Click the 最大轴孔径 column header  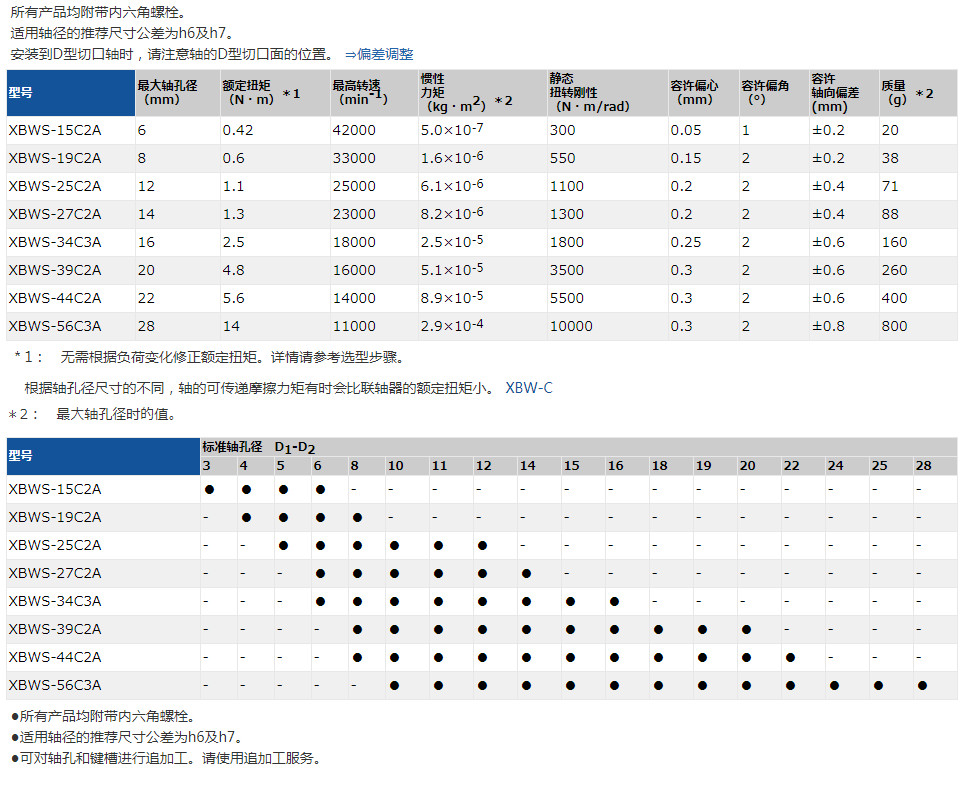click(177, 93)
